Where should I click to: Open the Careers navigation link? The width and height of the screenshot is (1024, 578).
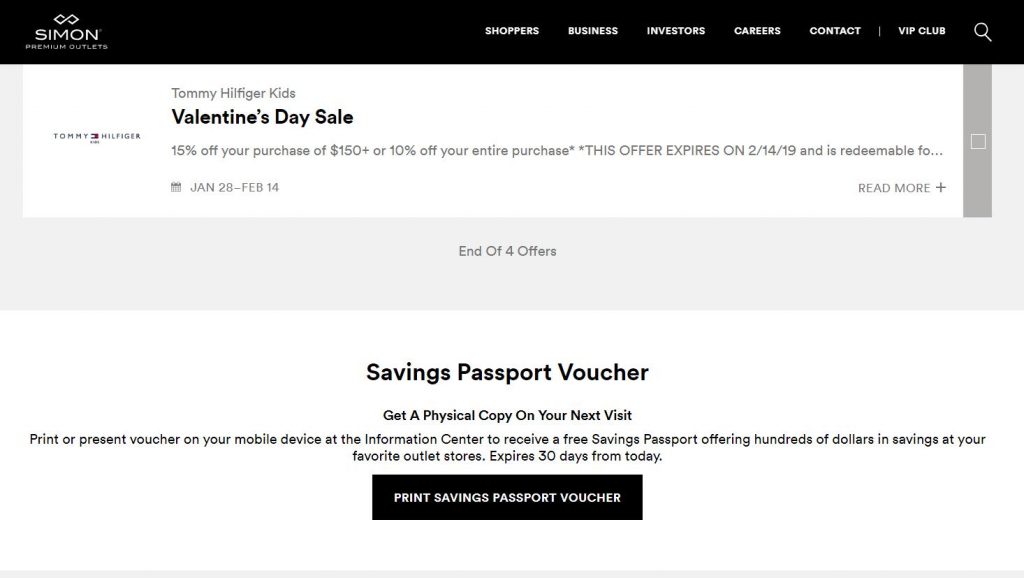(x=757, y=31)
